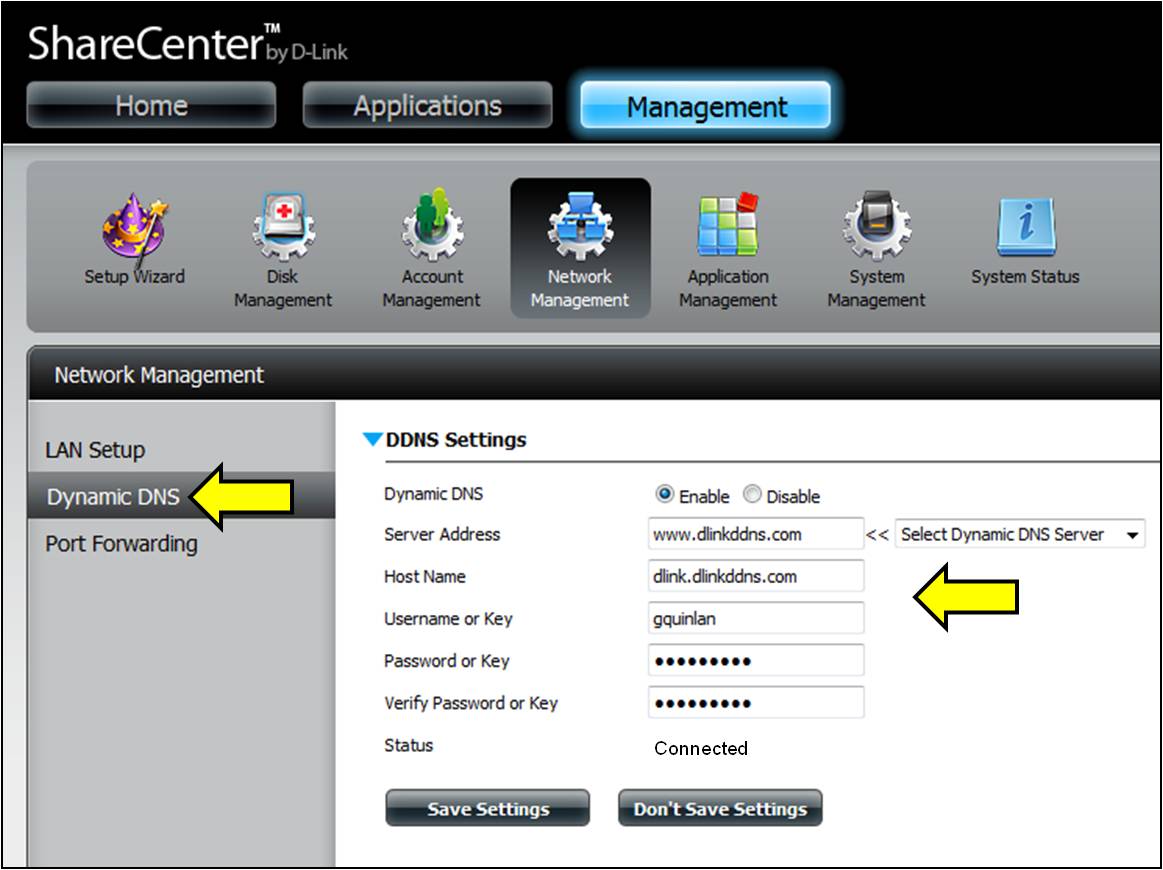The height and width of the screenshot is (870, 1163).
Task: Click the 'Connected' status text
Action: coord(701,748)
